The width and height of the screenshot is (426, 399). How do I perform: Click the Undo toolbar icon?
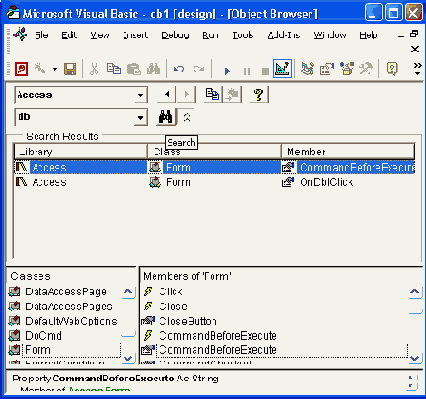tap(179, 69)
